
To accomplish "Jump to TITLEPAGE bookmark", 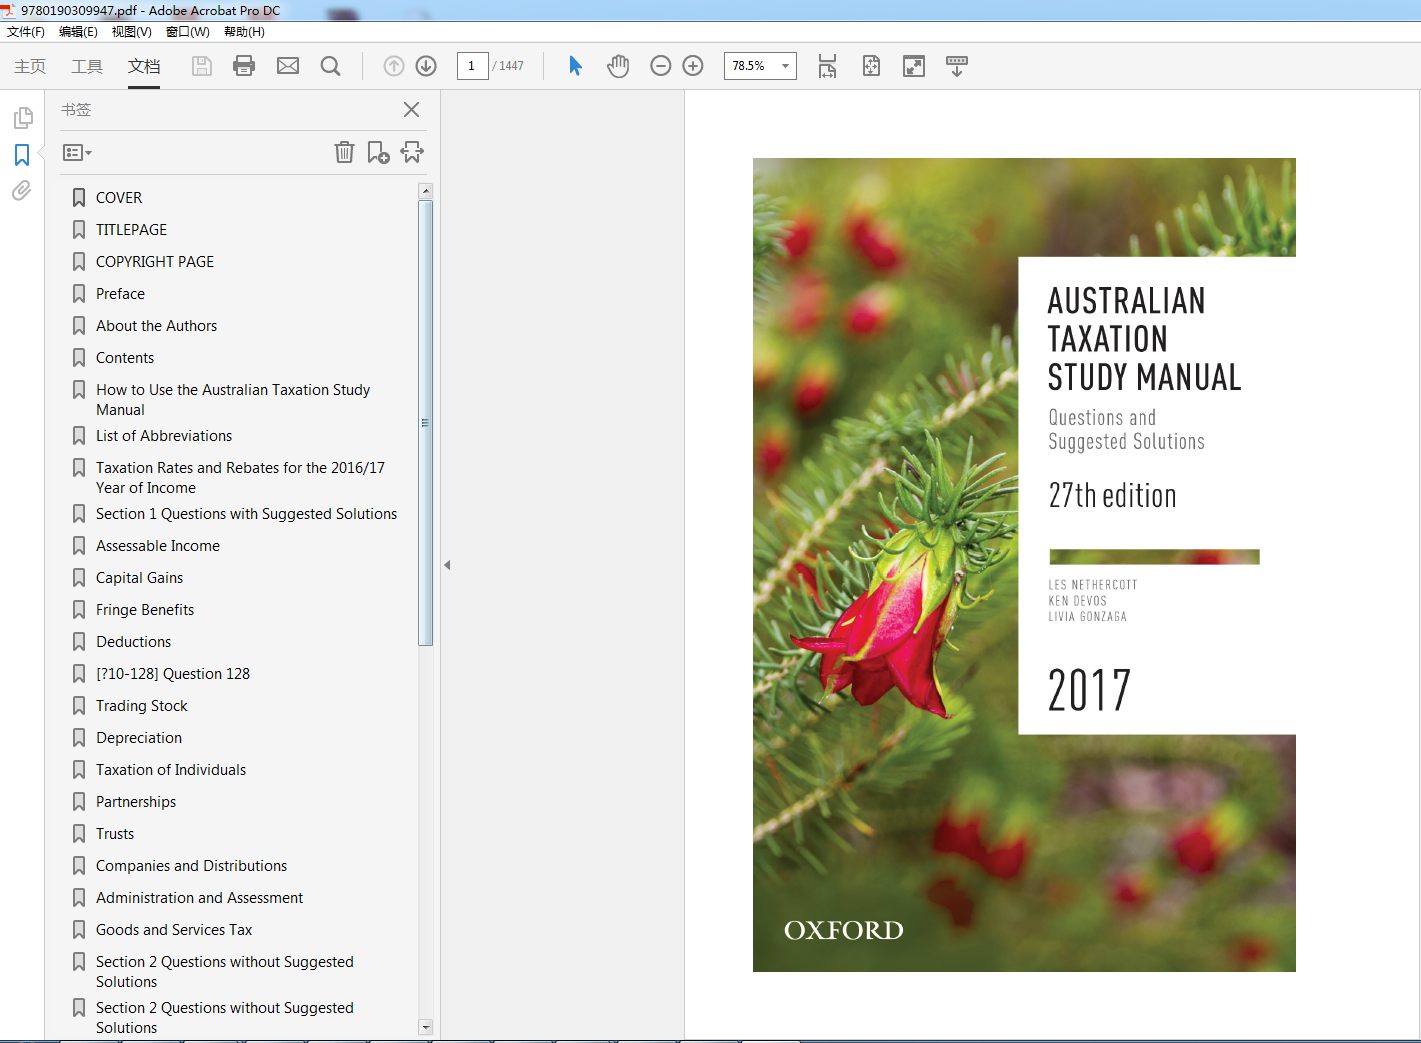I will point(131,230).
